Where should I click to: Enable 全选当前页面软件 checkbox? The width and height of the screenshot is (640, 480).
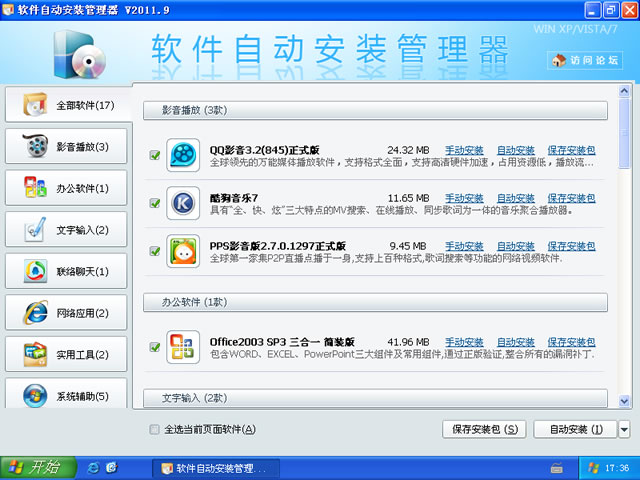[x=154, y=430]
